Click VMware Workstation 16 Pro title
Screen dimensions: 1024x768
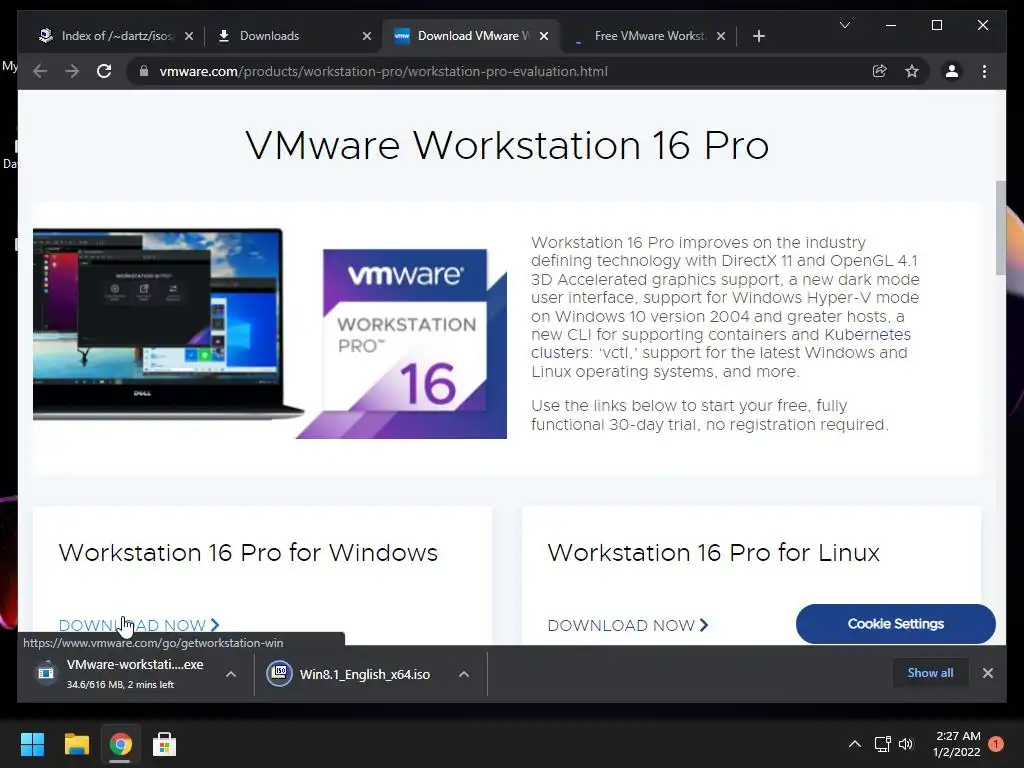coord(507,145)
